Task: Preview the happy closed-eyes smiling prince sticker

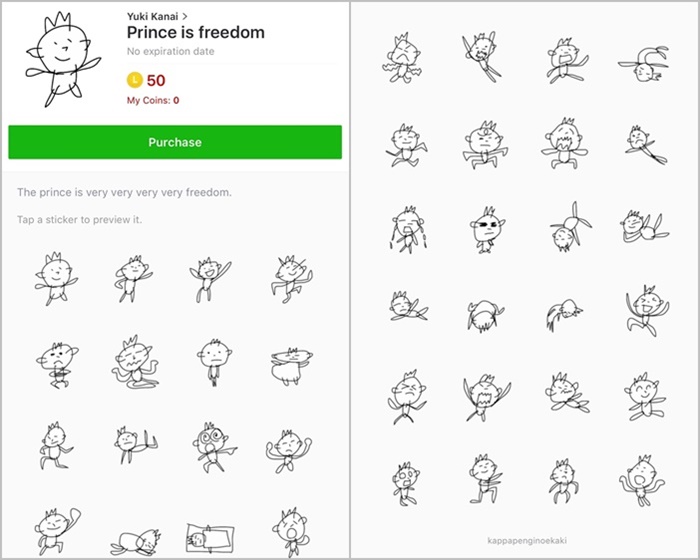Action: pos(645,397)
